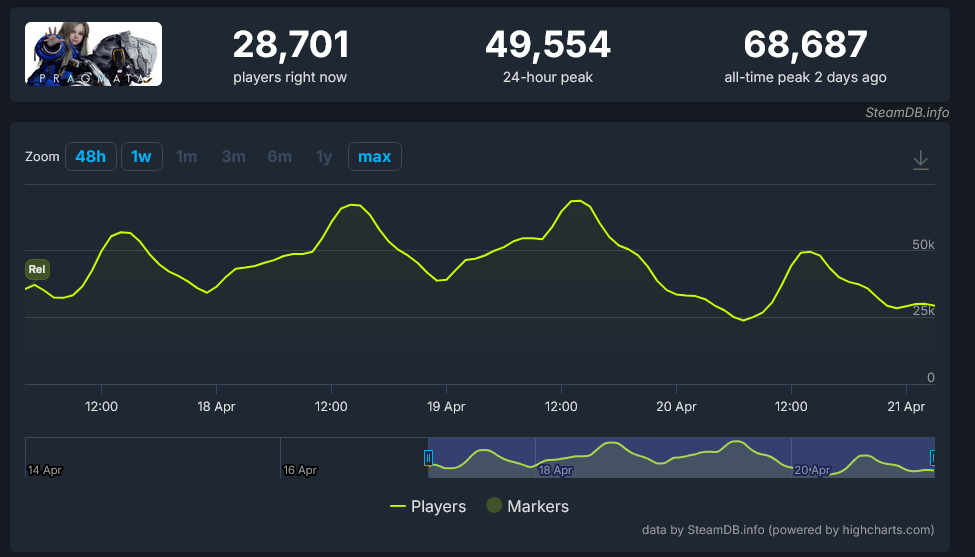975x557 pixels.
Task: Open the chart export download menu
Action: [921, 160]
